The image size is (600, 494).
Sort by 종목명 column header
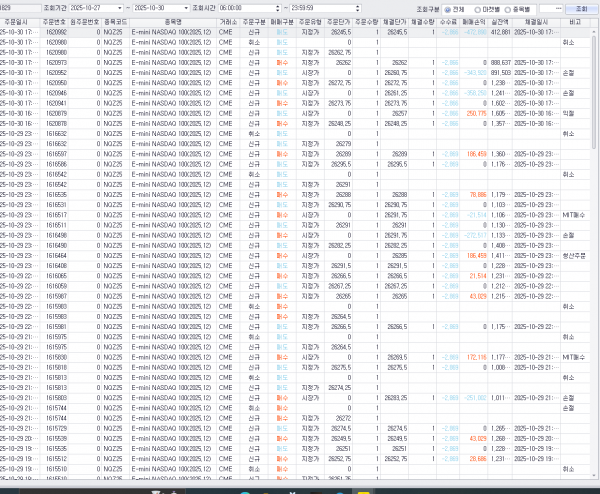(173, 22)
